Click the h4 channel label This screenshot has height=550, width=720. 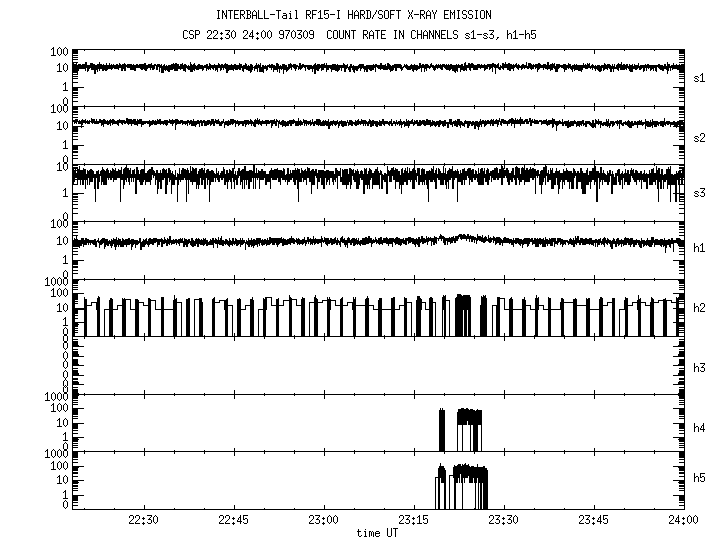coord(700,428)
